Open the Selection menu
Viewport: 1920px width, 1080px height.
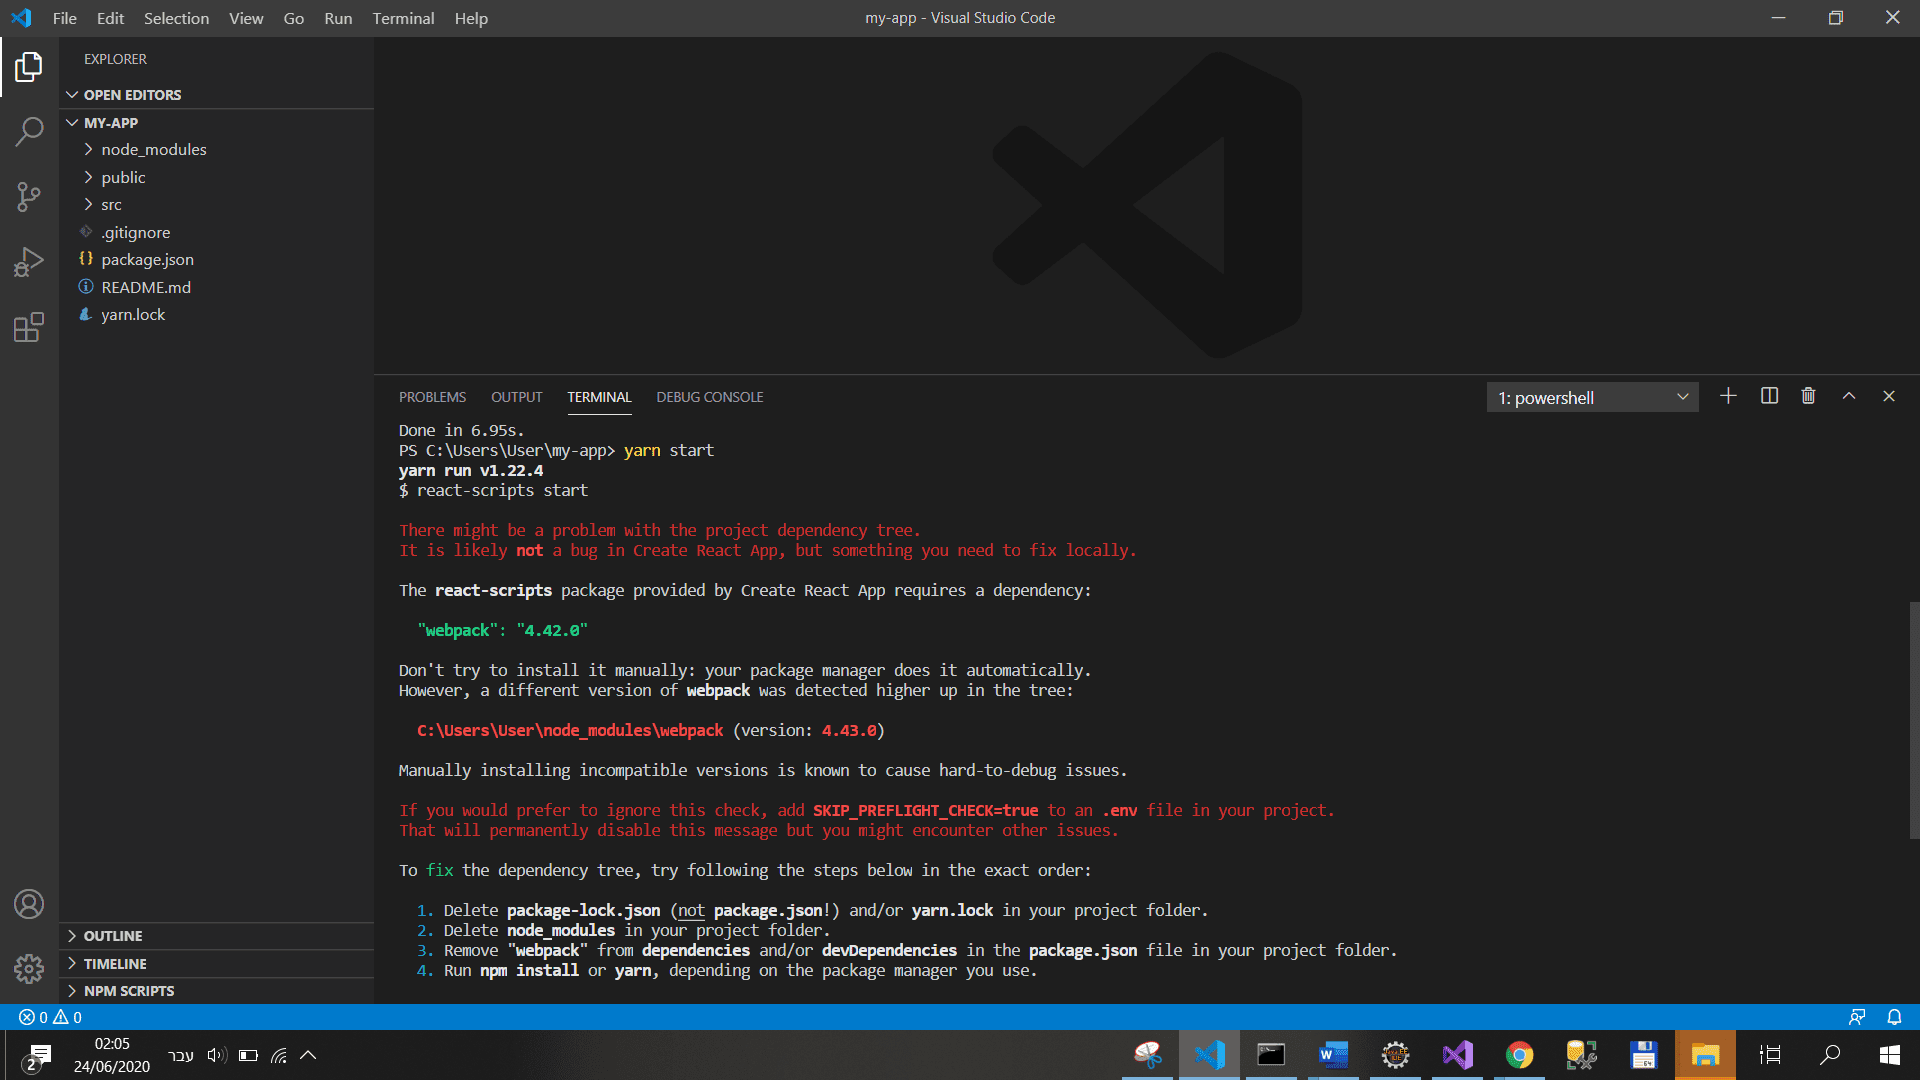pyautogui.click(x=176, y=18)
